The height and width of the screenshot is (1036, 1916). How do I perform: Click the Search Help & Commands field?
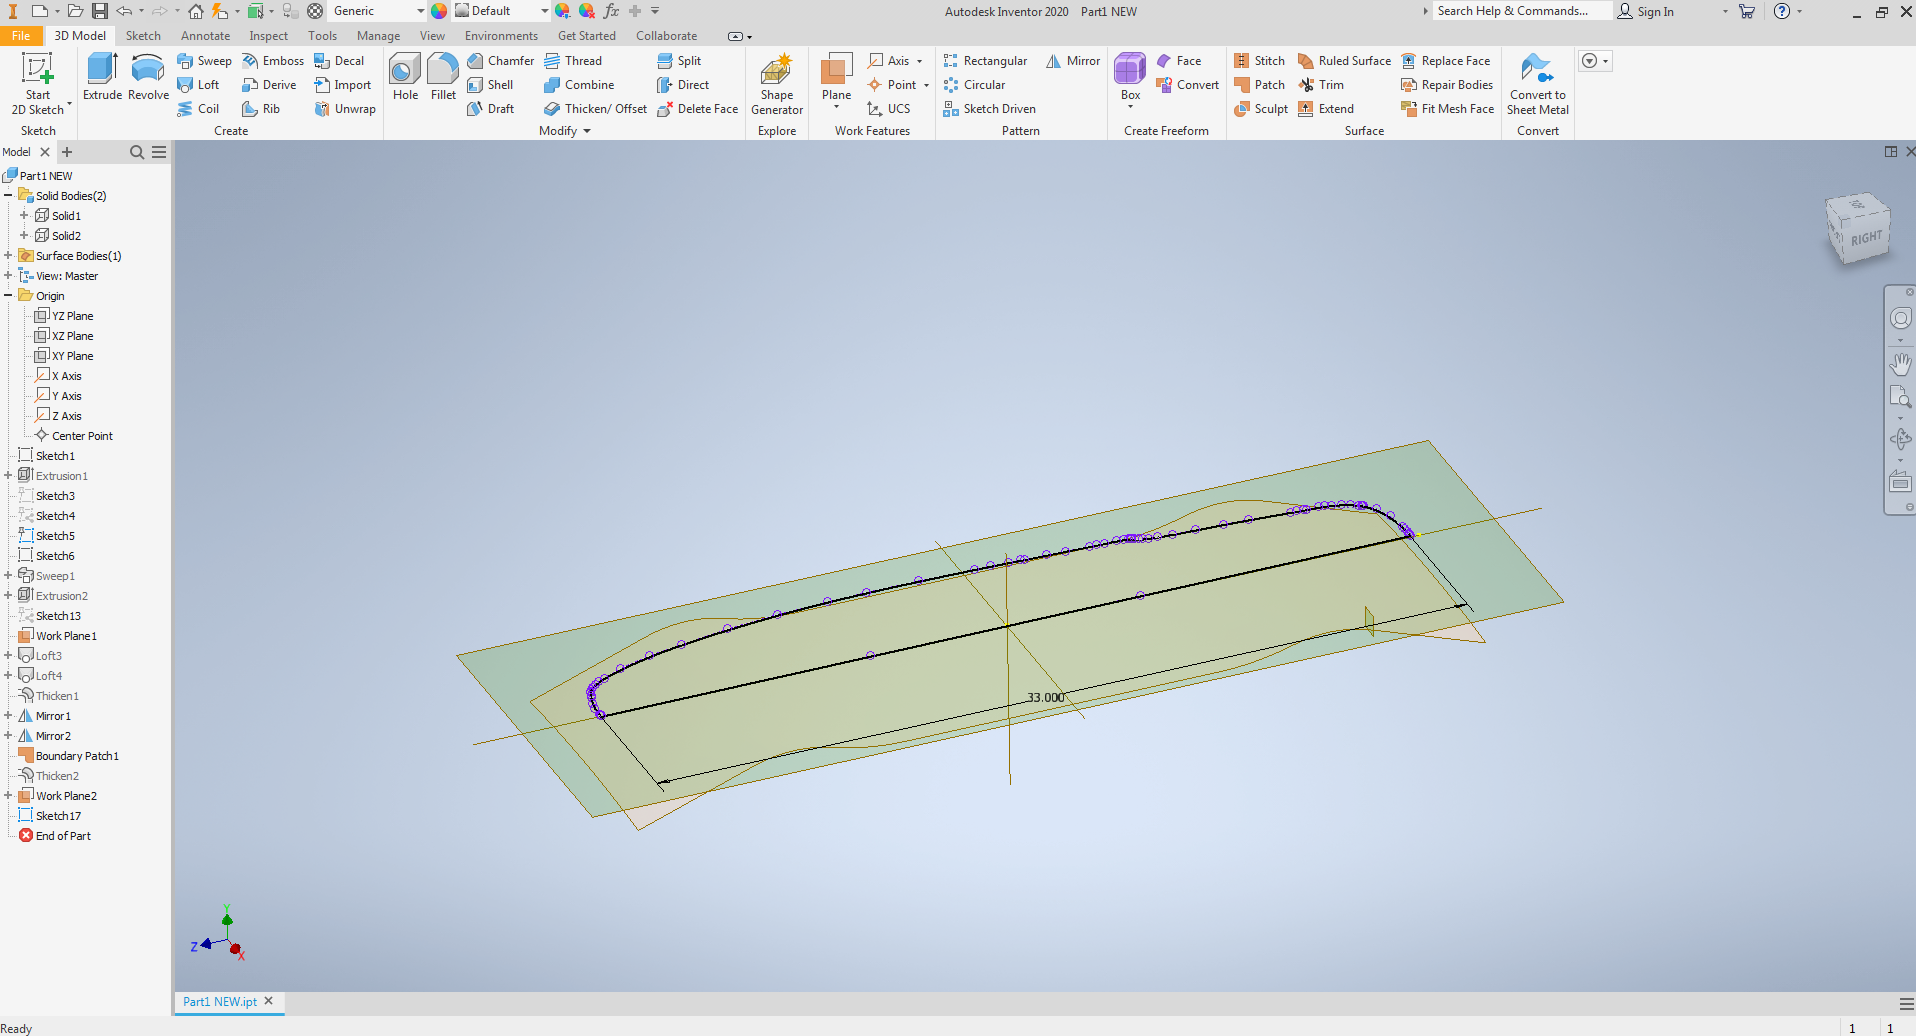click(x=1520, y=11)
